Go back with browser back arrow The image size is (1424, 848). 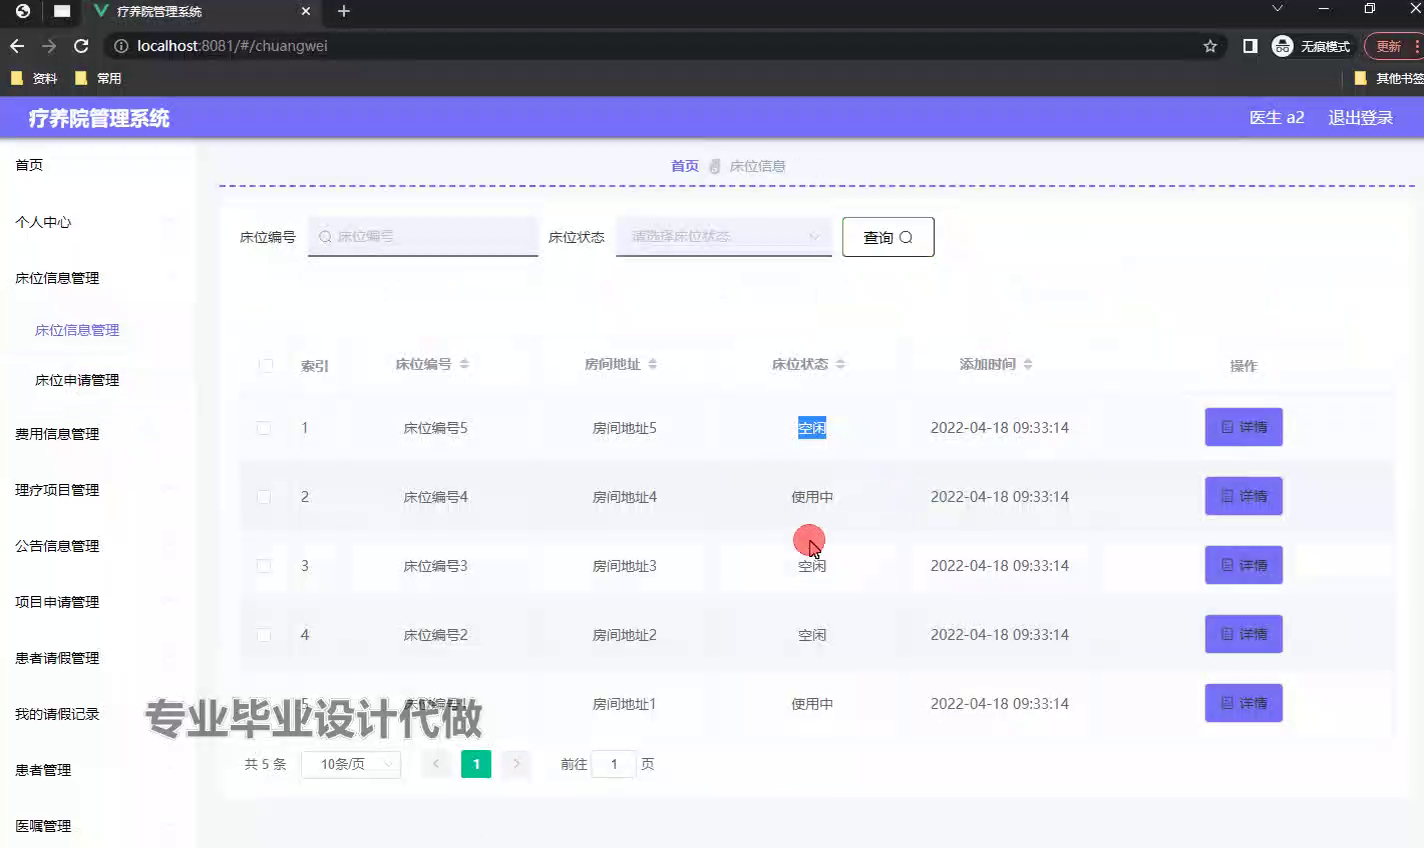[x=17, y=46]
